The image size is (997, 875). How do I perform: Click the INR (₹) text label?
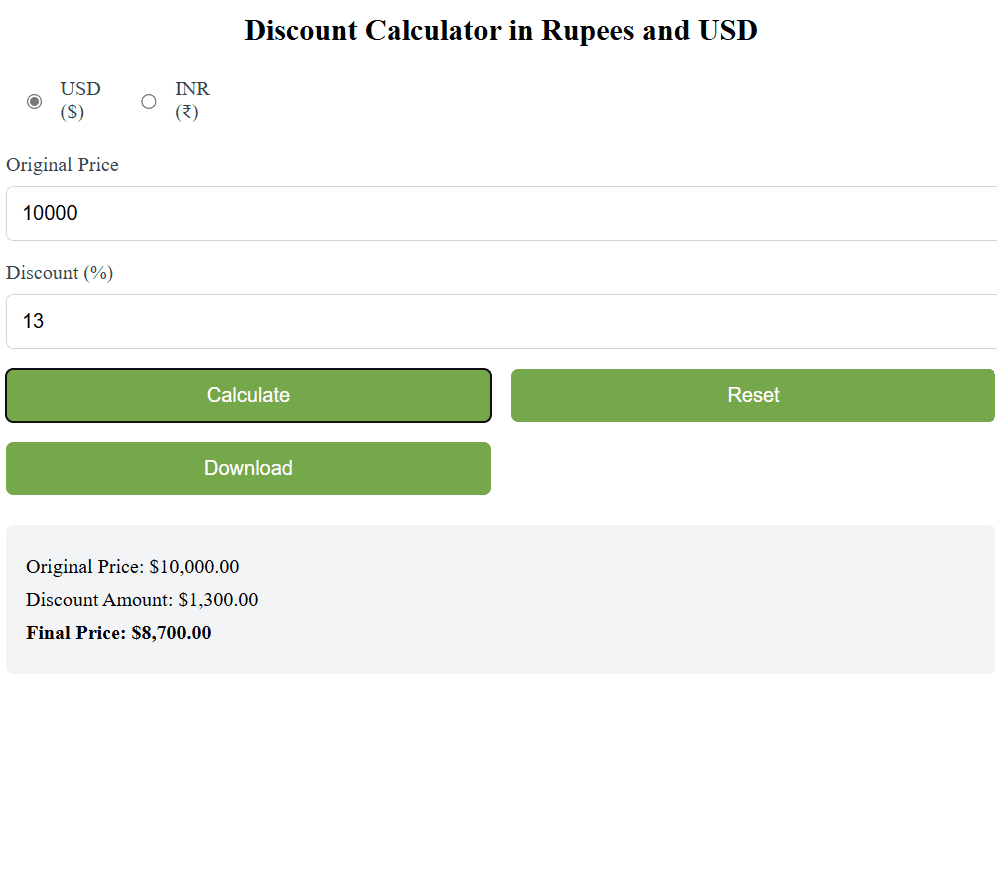(x=192, y=100)
